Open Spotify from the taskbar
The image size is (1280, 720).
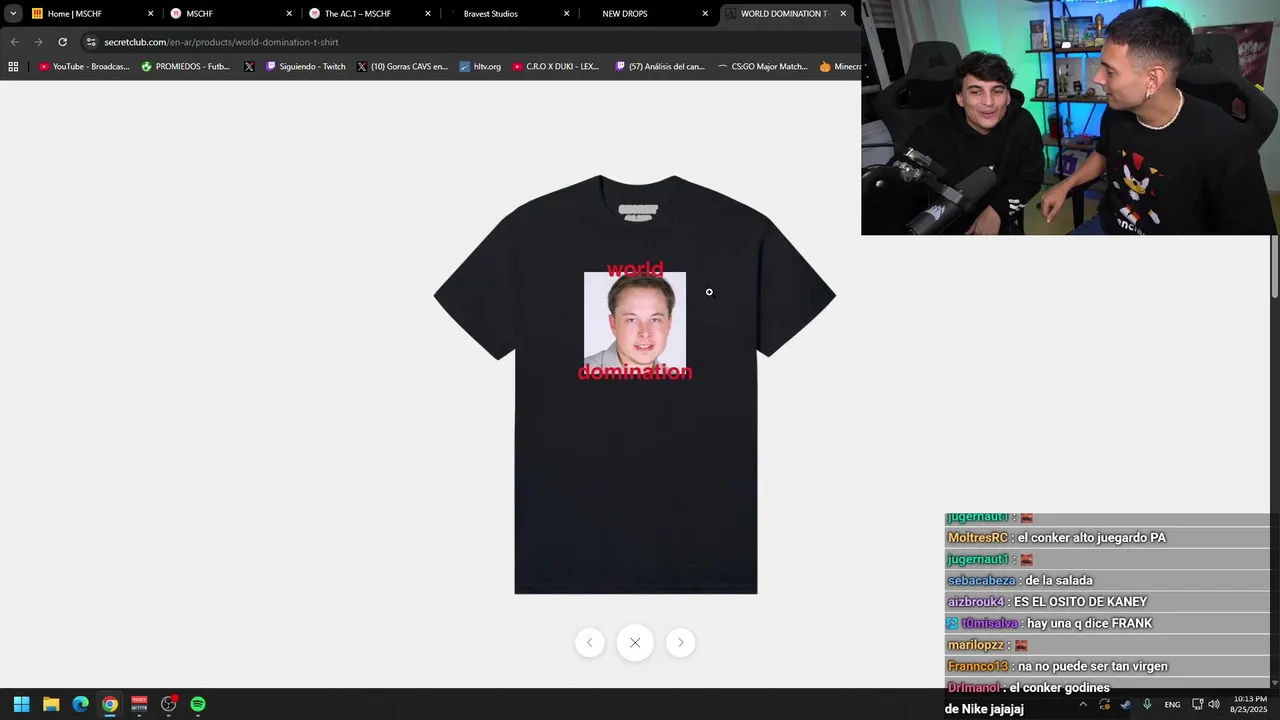coord(198,704)
